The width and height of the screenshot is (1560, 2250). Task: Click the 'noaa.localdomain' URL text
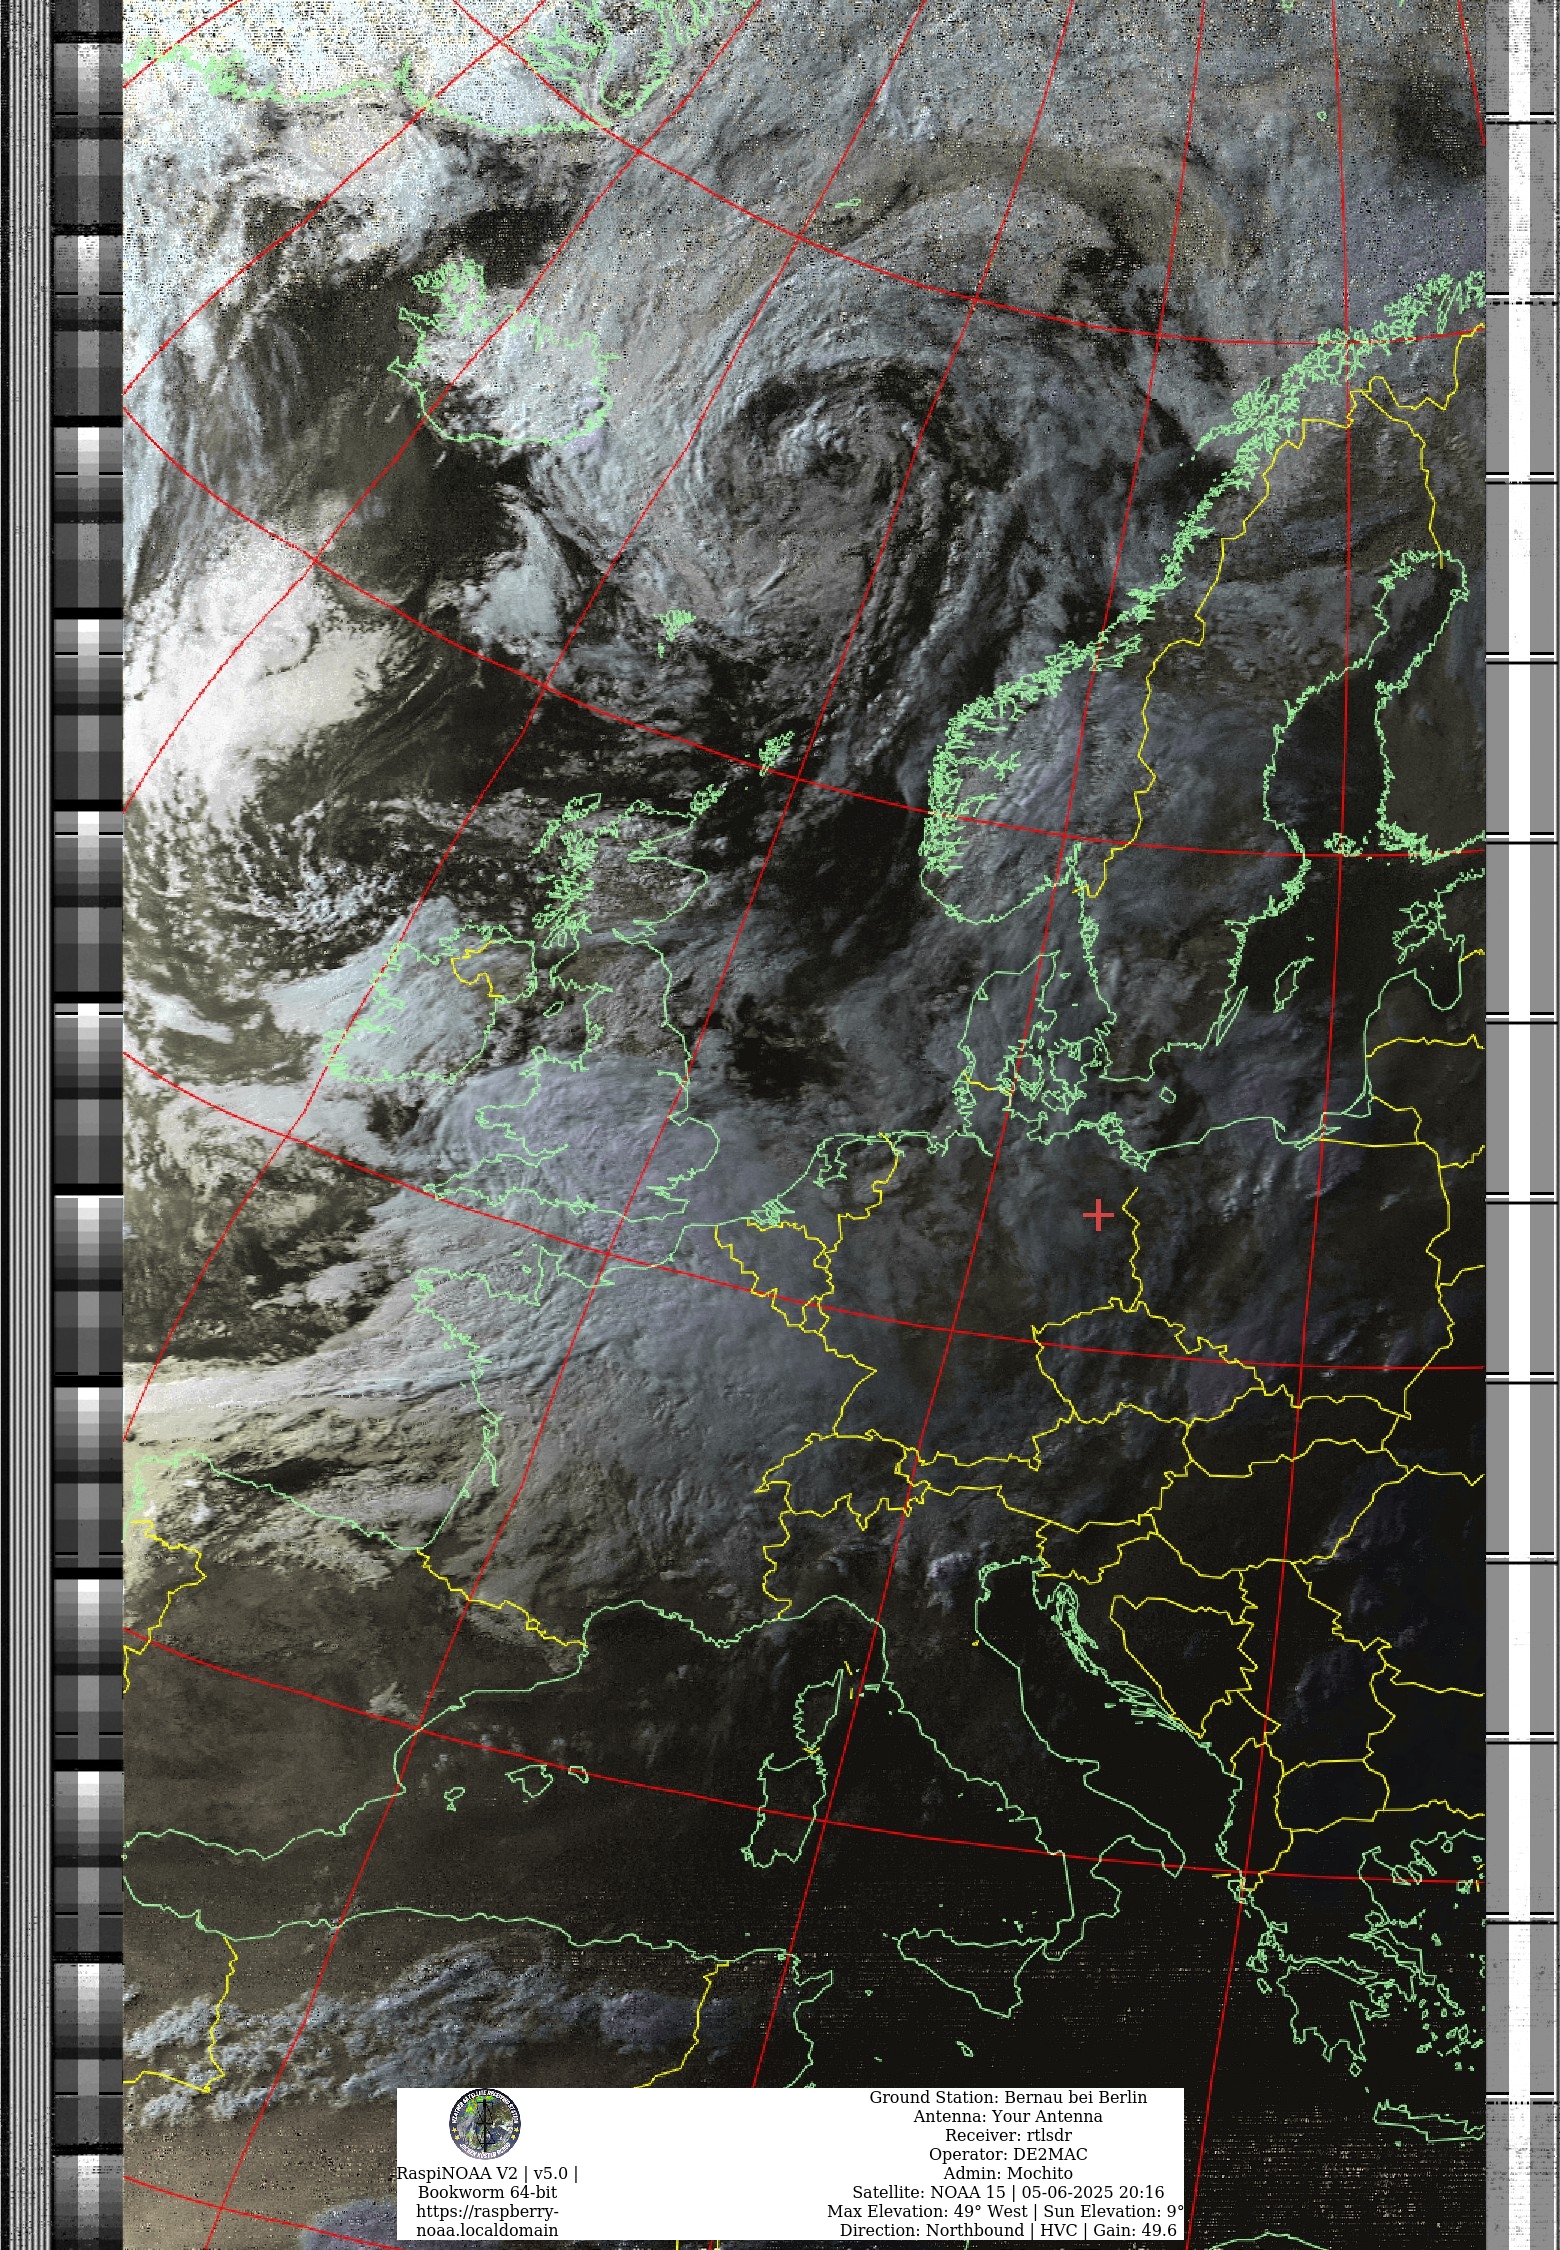click(x=487, y=2230)
